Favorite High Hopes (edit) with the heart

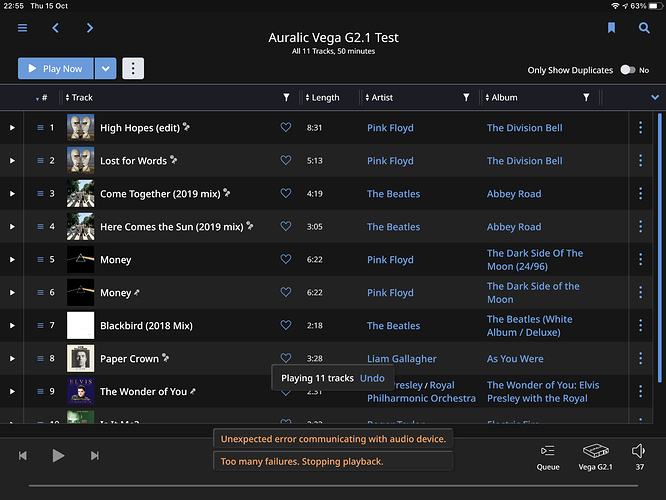click(x=286, y=127)
